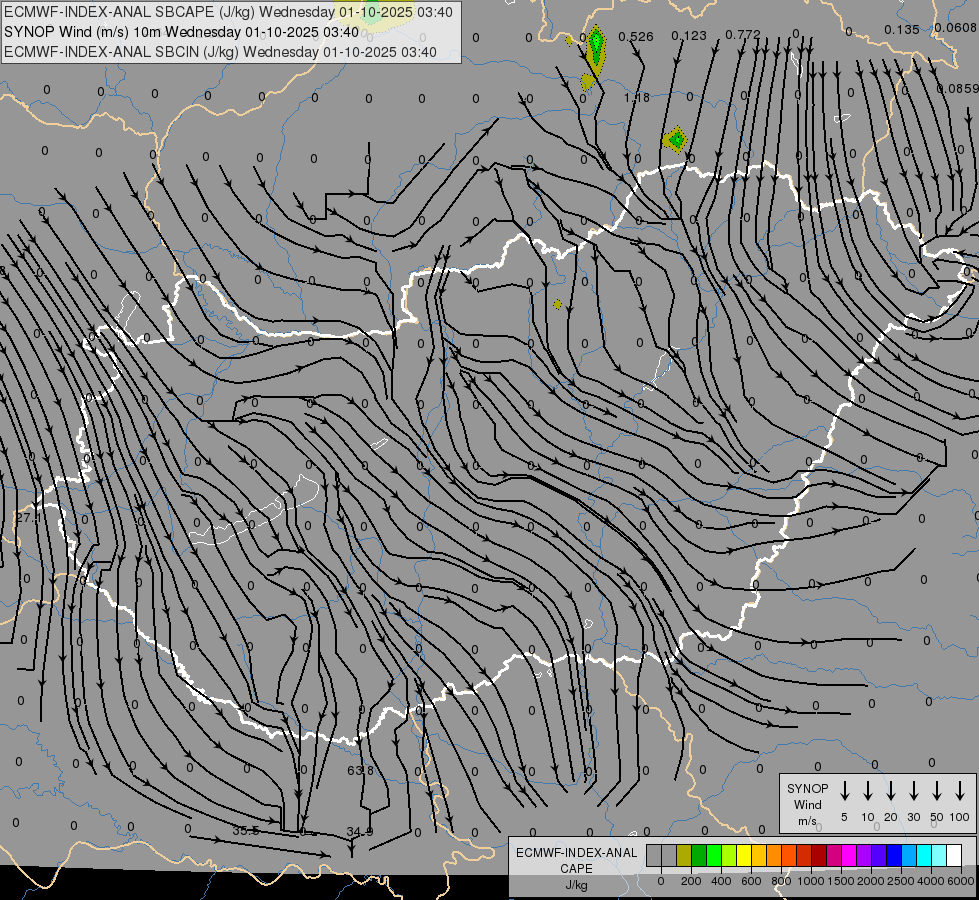This screenshot has width=979, height=900.
Task: Select the yellow-green swatch just after 400
Action: click(x=729, y=855)
